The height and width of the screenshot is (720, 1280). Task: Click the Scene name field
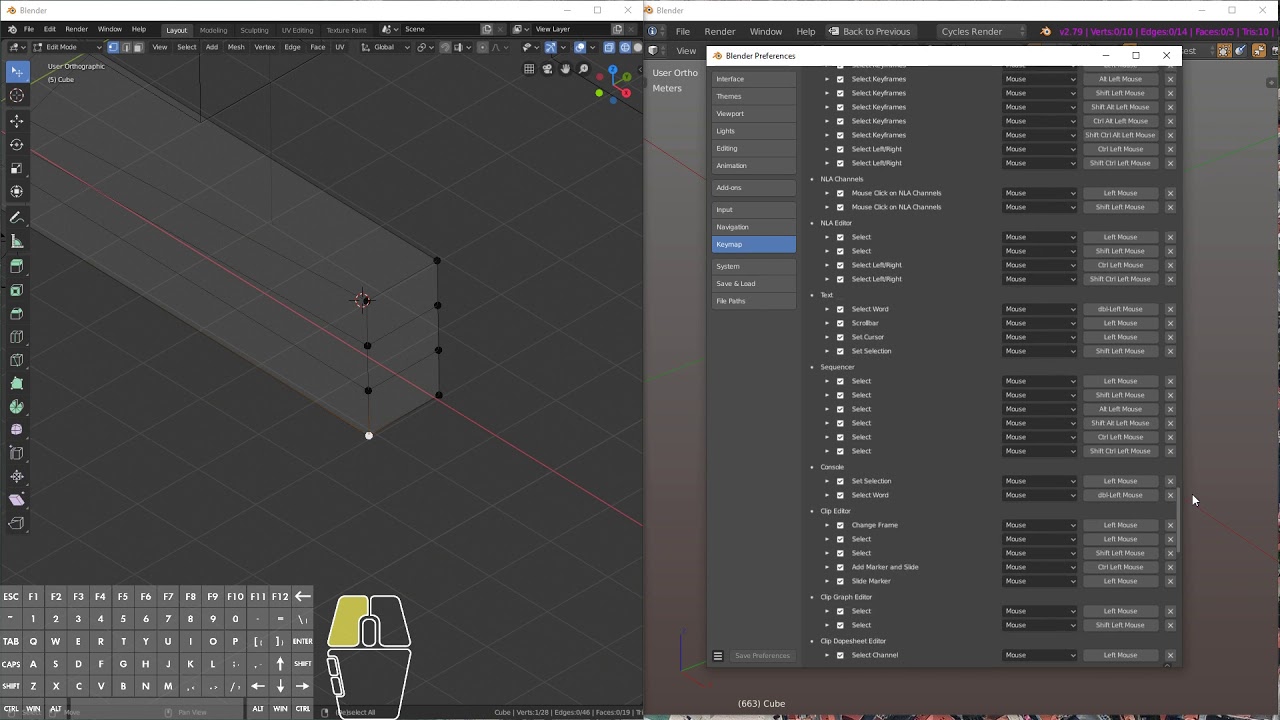(x=440, y=29)
